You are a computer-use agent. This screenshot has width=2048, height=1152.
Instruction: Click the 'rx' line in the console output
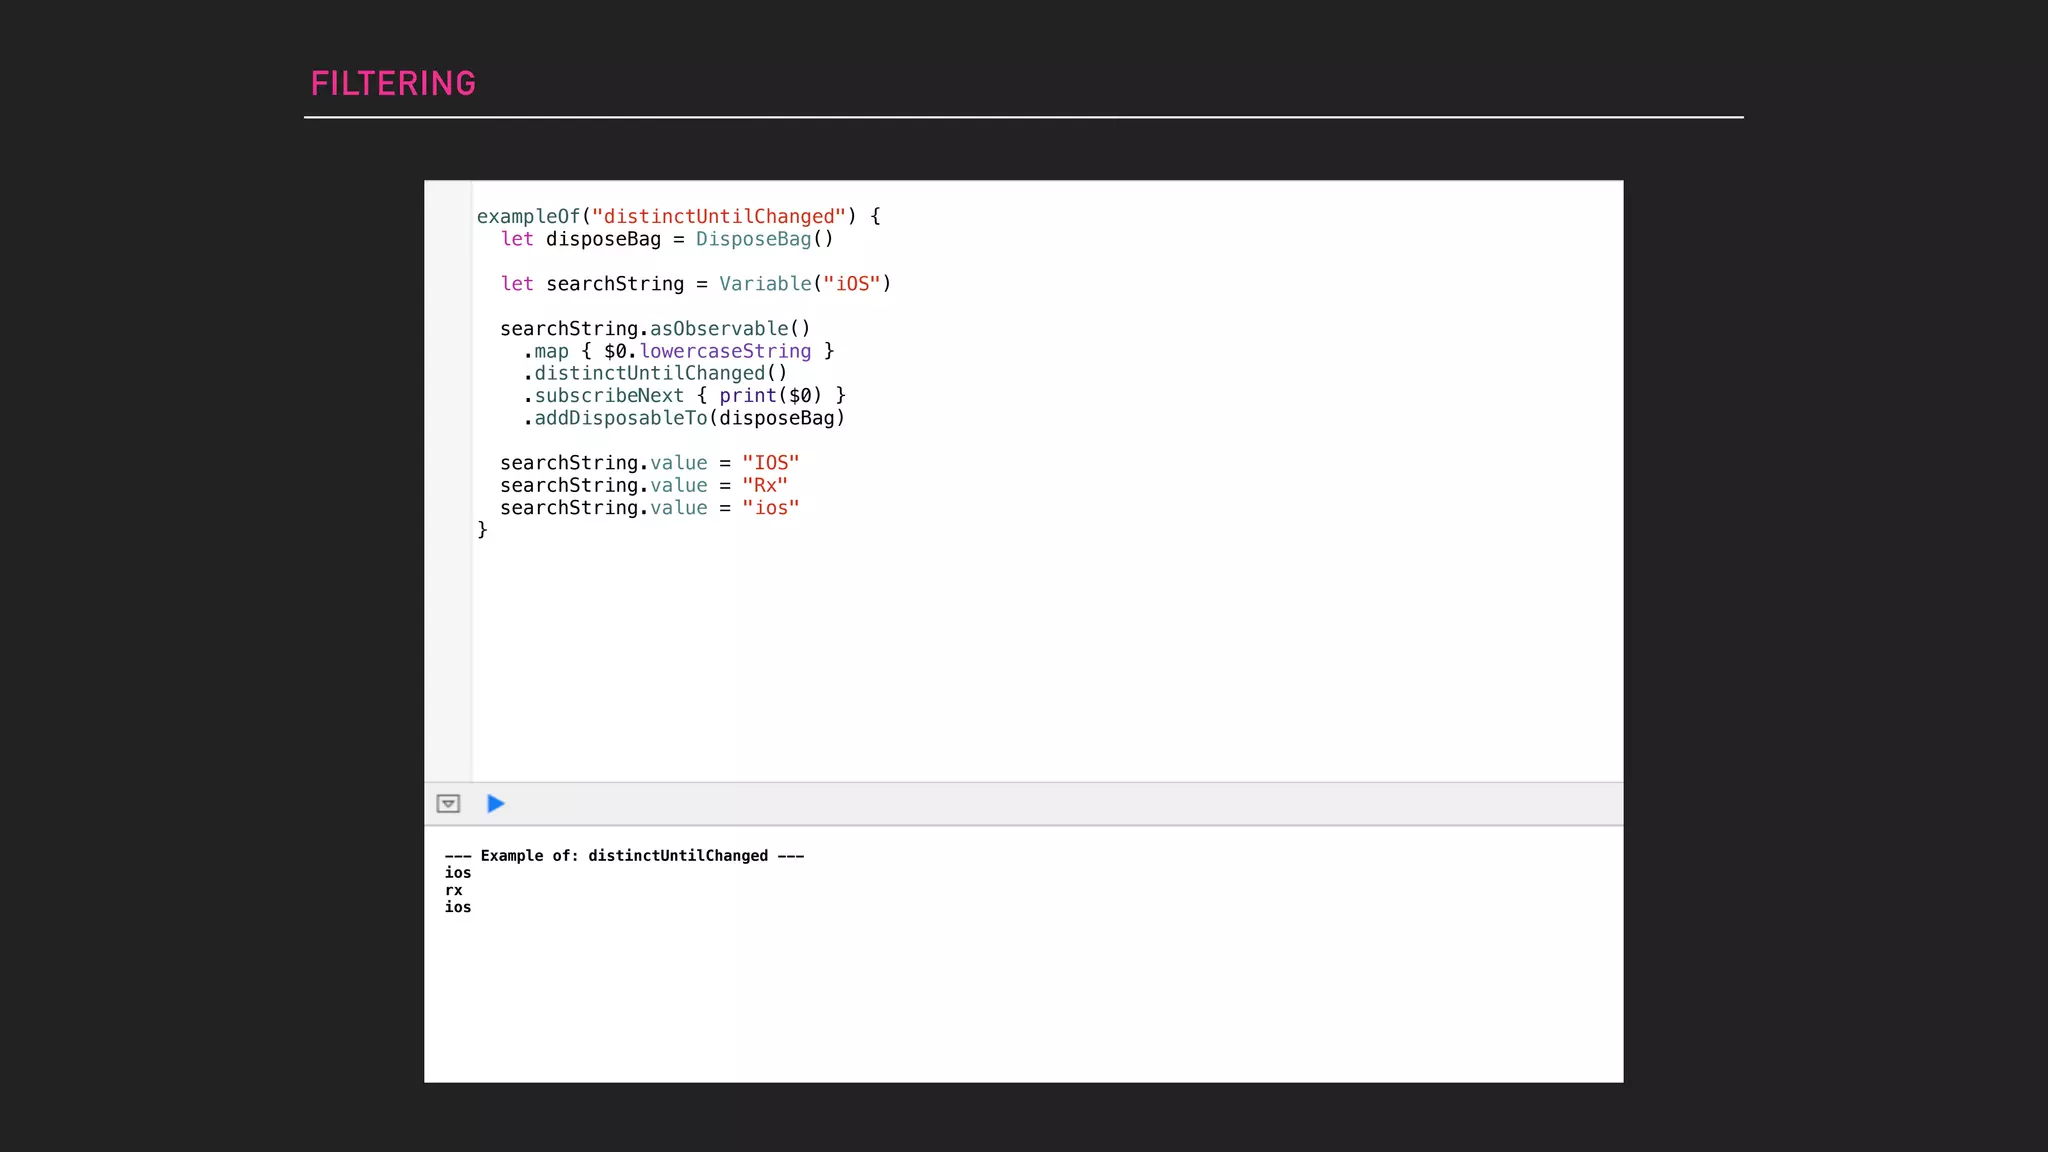click(454, 891)
